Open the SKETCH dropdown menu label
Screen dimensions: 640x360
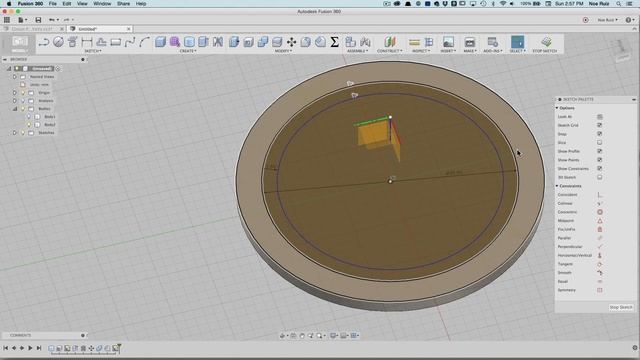click(x=93, y=51)
